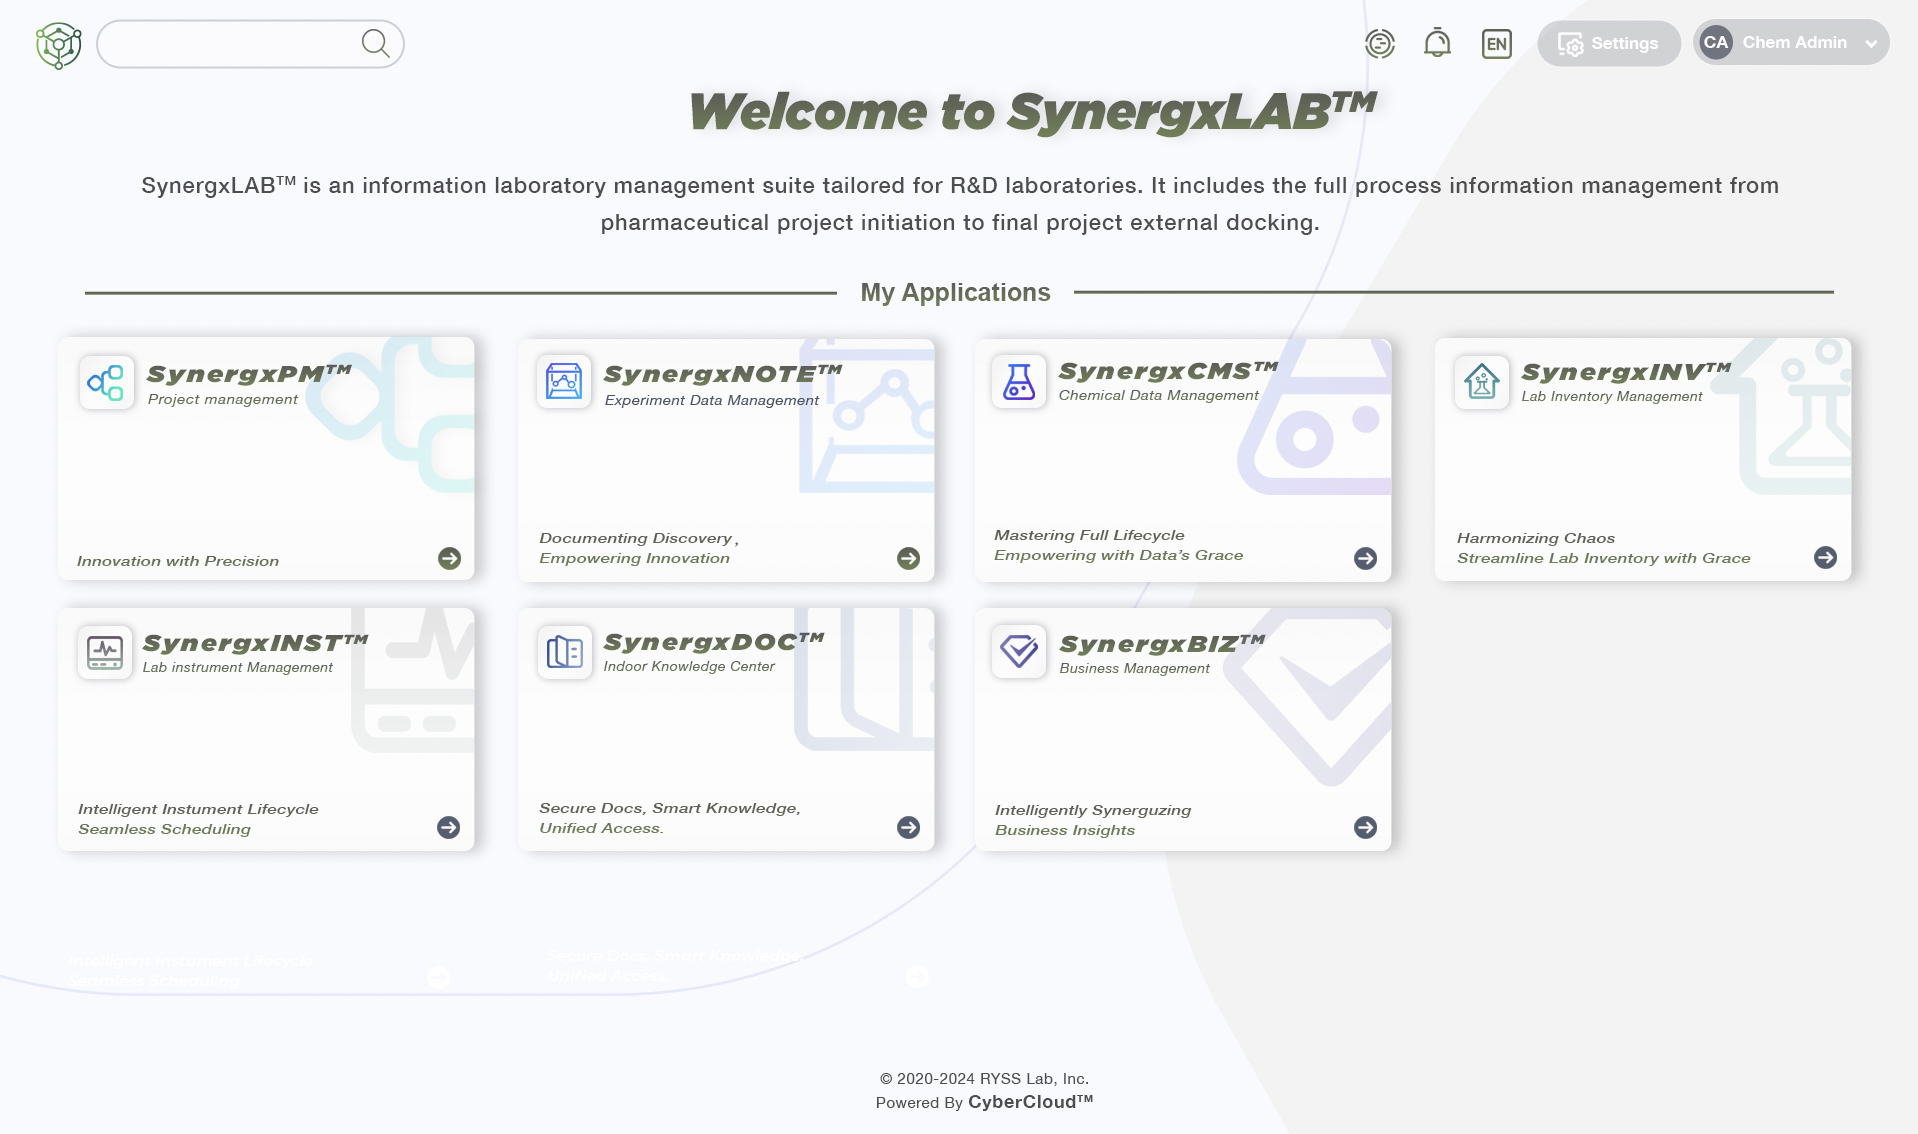This screenshot has width=1918, height=1134.
Task: Open SynergxBIZ with its arrow button
Action: [x=1365, y=827]
